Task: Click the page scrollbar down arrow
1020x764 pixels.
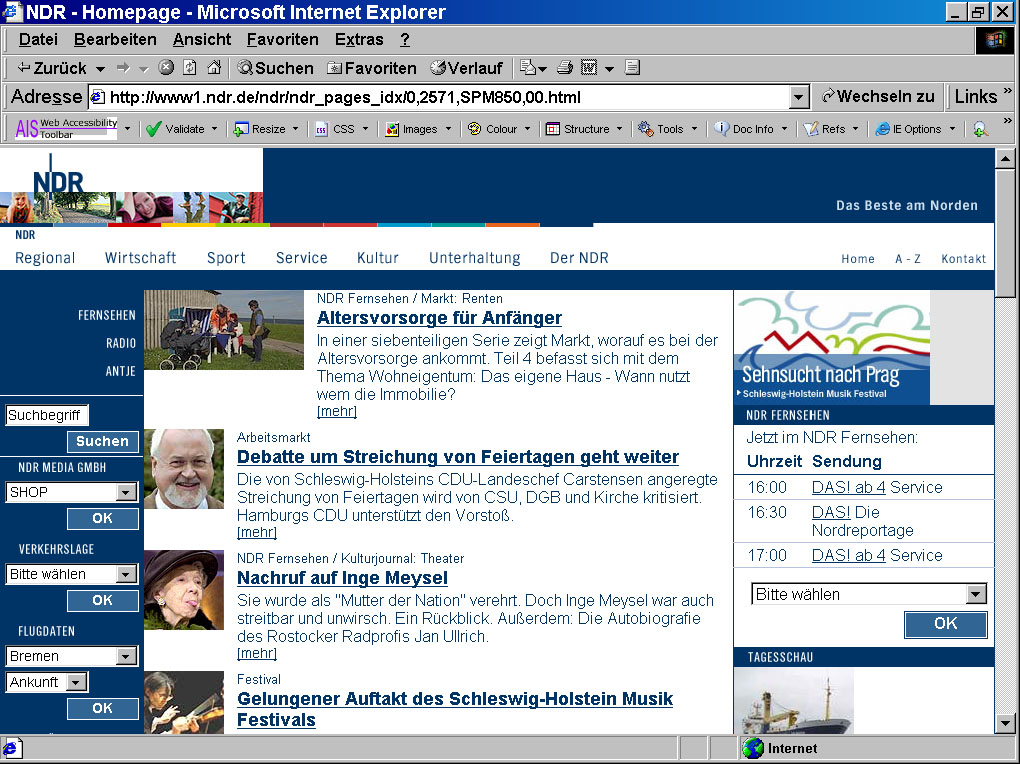Action: pos(1005,722)
